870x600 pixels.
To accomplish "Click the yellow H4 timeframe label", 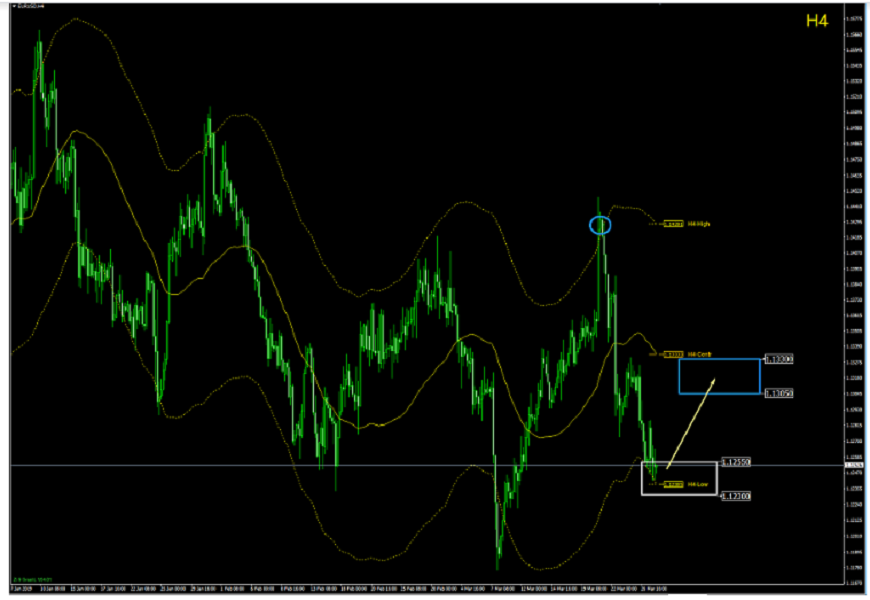I will (817, 21).
